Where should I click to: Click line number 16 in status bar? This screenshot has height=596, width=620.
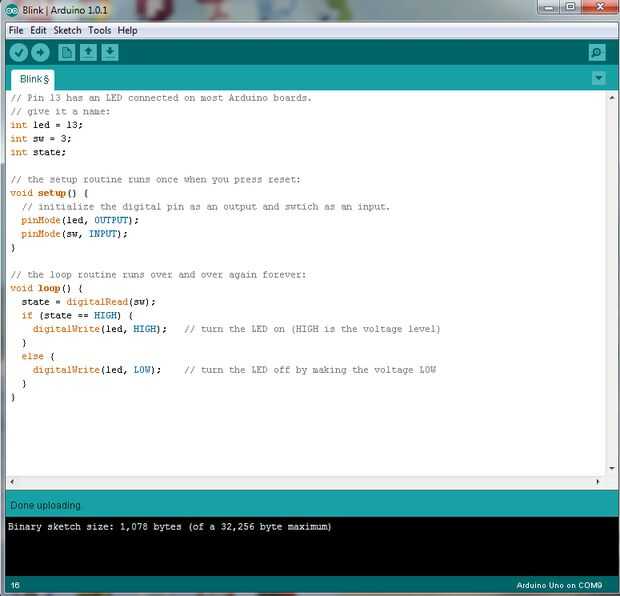(15, 585)
